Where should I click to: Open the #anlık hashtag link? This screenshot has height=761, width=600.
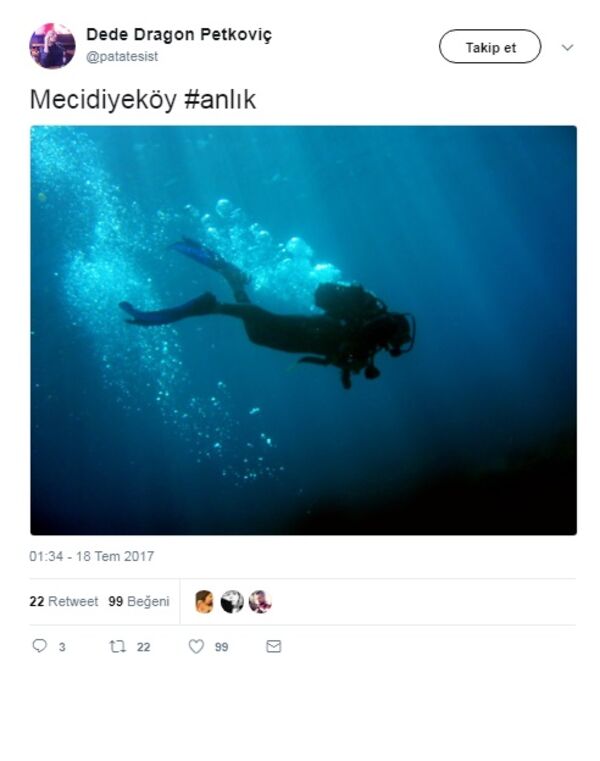click(x=220, y=99)
